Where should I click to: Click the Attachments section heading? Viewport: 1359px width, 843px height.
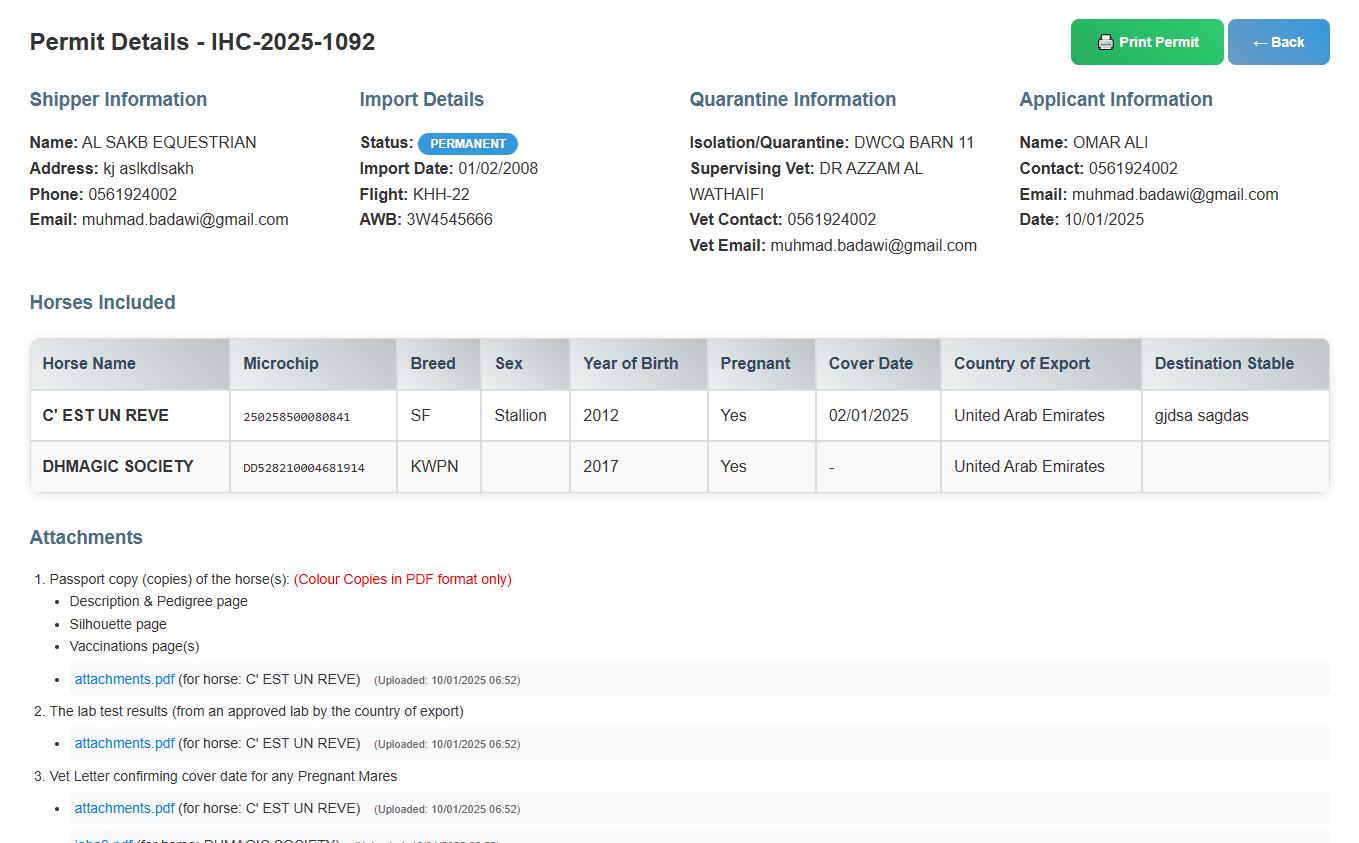pyautogui.click(x=86, y=537)
